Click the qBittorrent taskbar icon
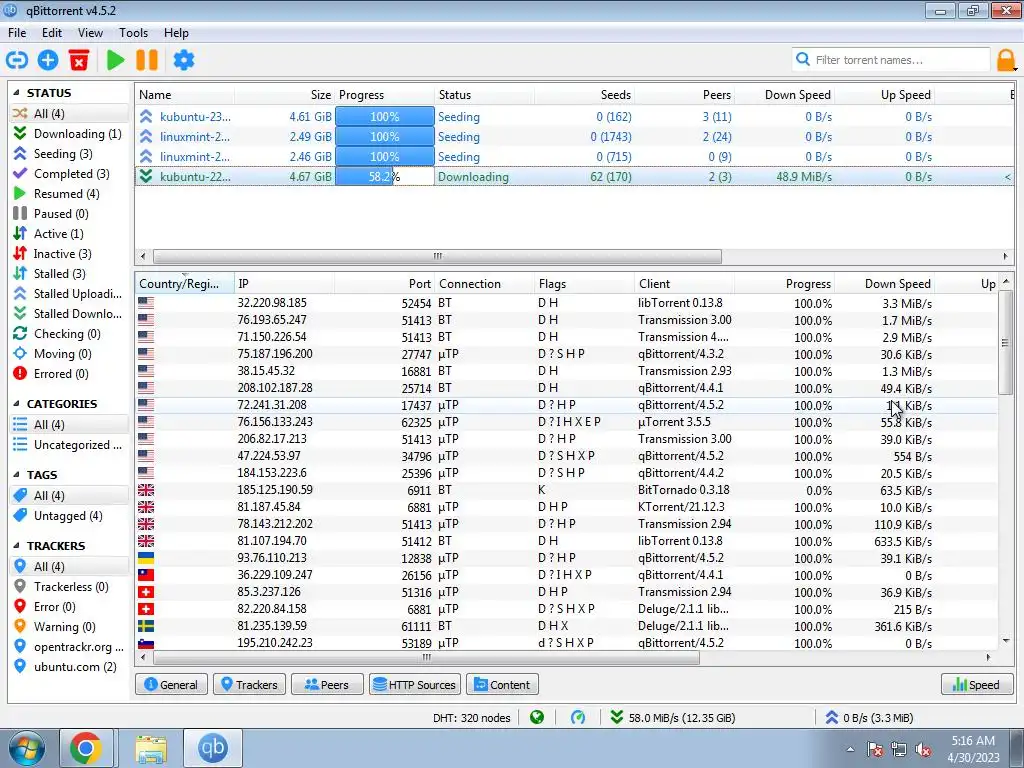1024x768 pixels. click(x=212, y=748)
